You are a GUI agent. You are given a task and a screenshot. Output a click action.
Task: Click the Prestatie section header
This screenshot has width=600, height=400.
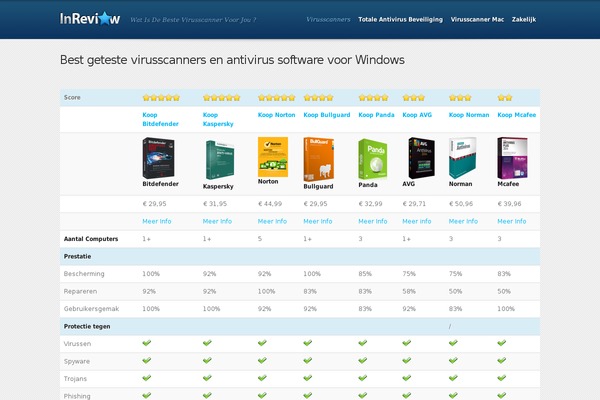77,256
